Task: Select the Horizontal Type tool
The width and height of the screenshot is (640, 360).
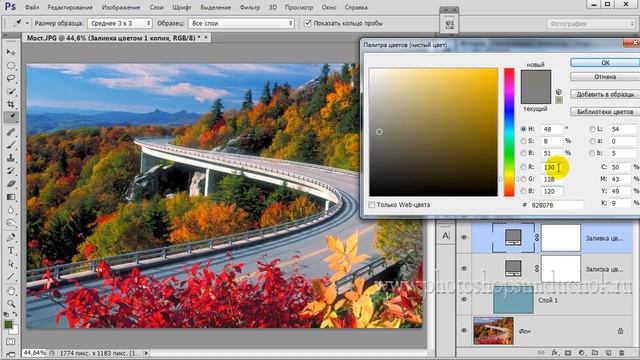Action: tap(11, 251)
